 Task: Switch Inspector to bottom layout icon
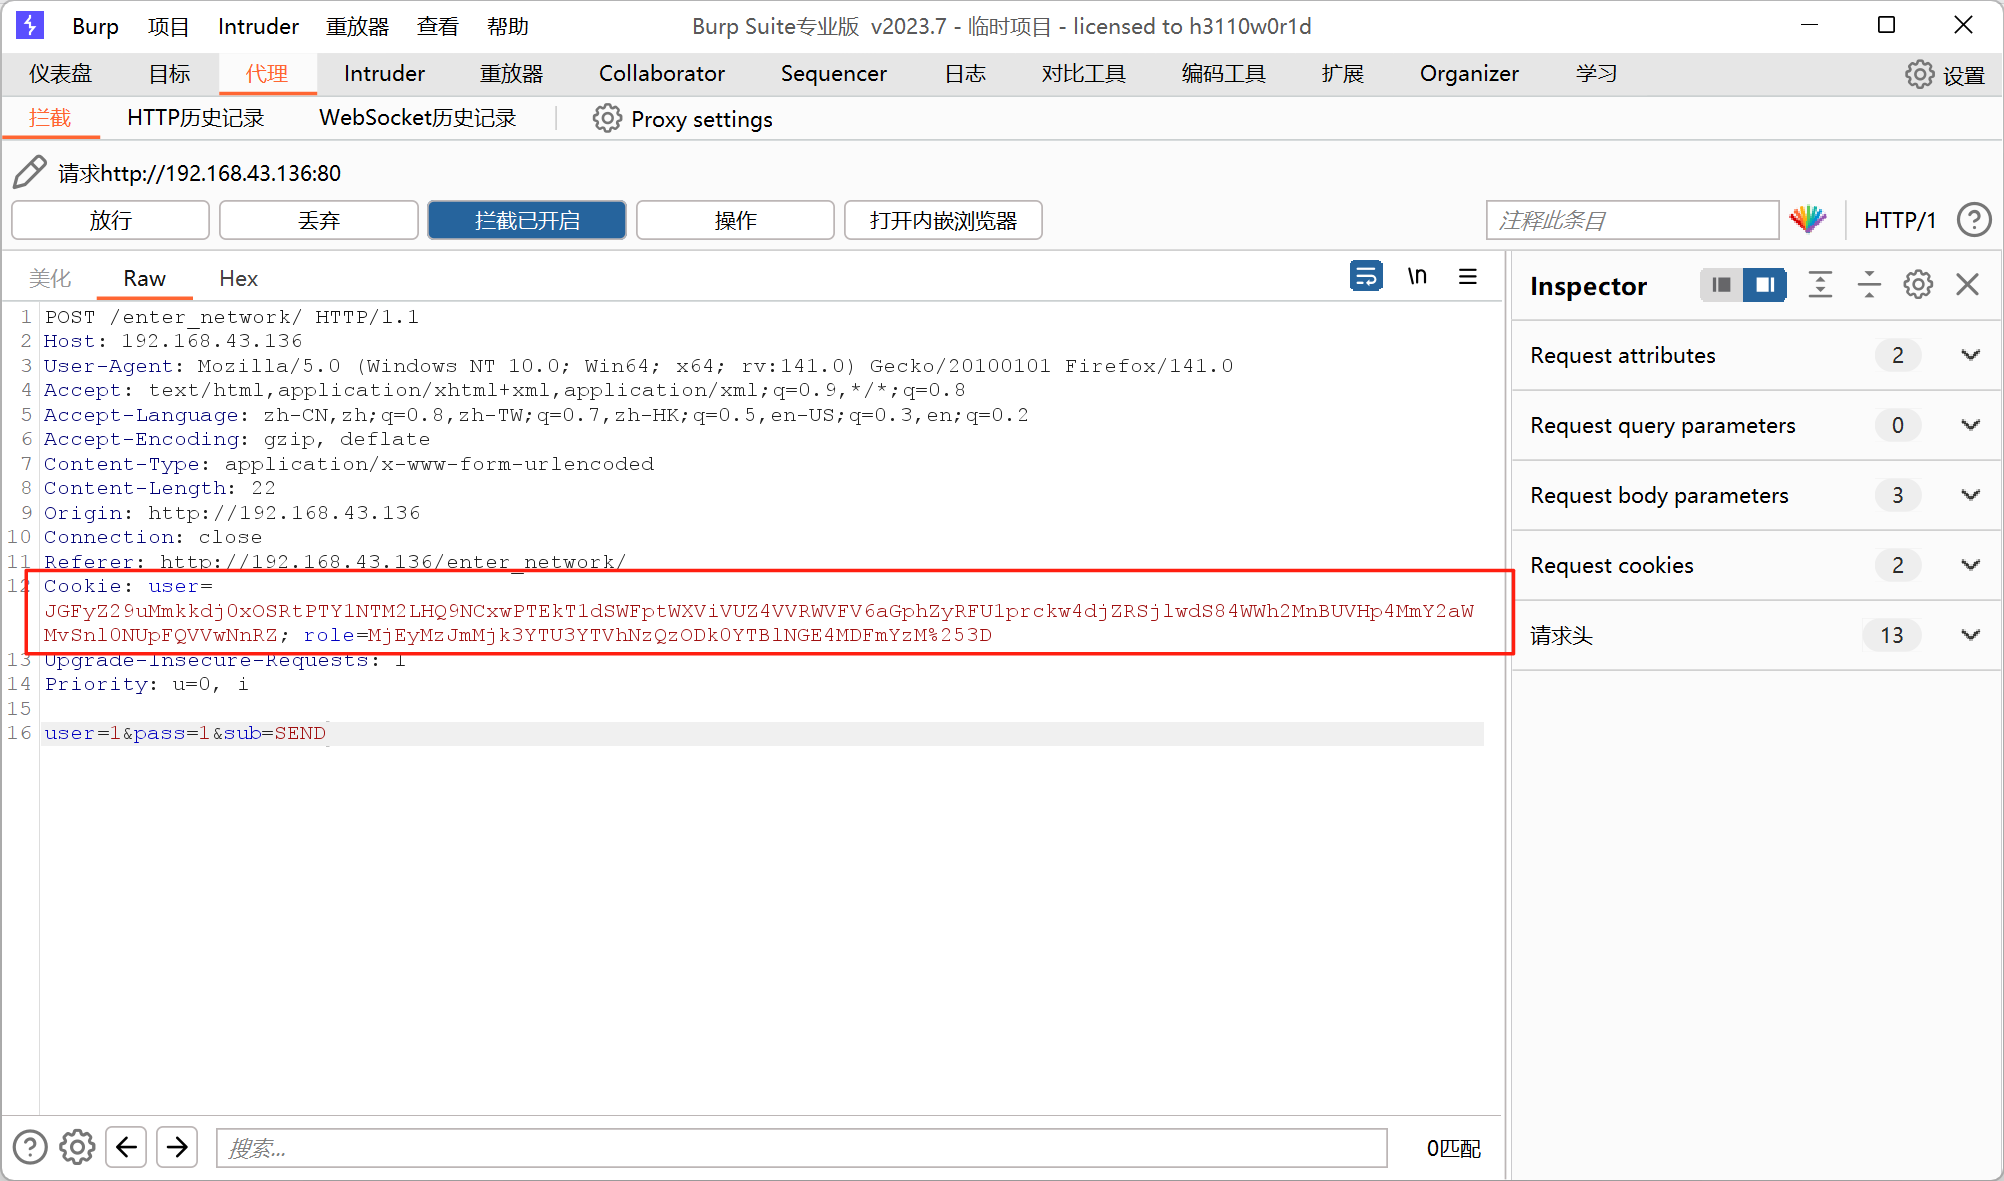[x=1721, y=285]
